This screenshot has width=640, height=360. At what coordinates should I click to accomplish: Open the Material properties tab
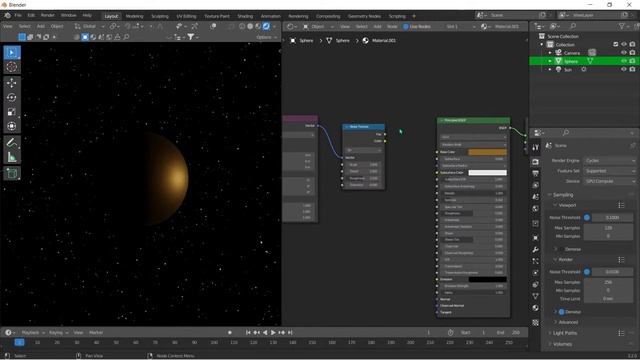click(536, 308)
